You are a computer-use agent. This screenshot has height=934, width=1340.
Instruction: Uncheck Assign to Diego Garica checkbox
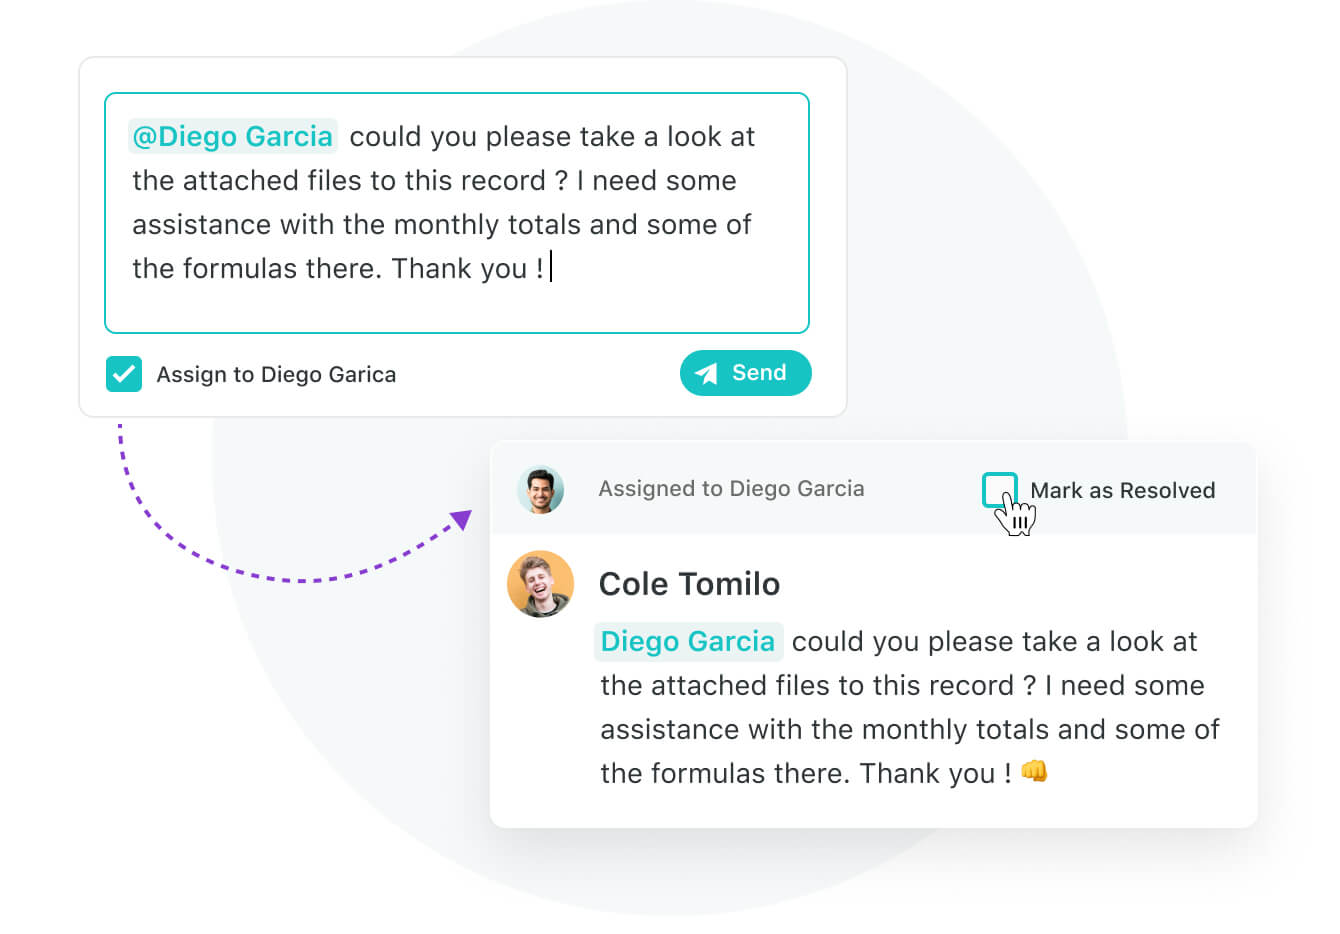coord(124,374)
